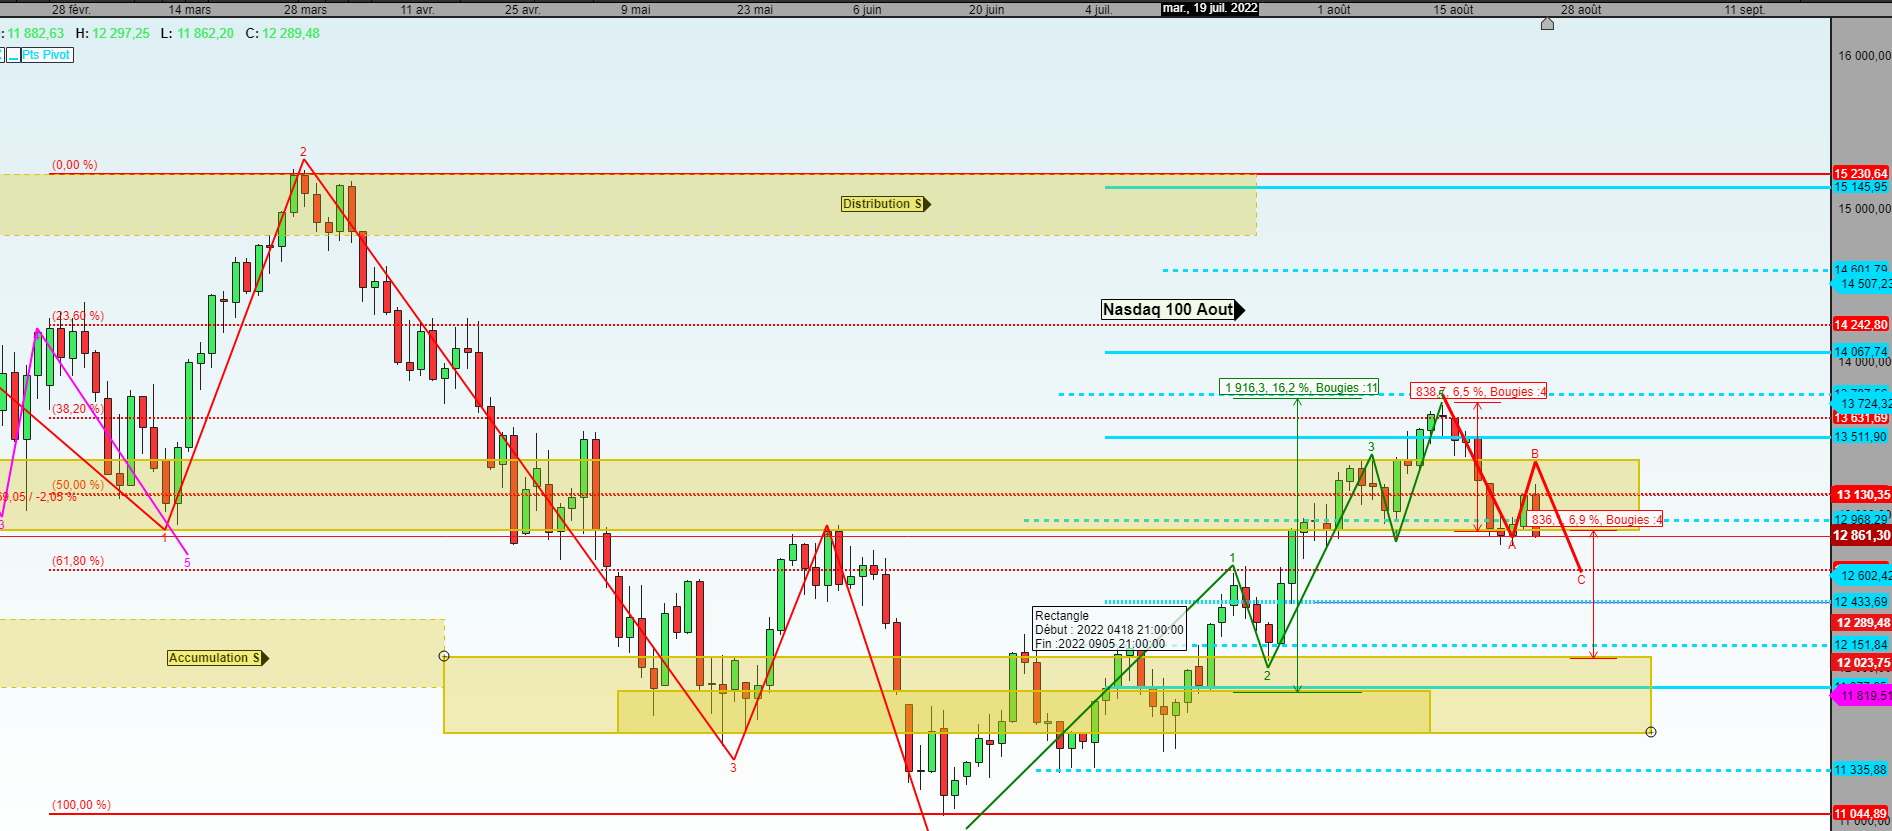1892x831 pixels.
Task: Click the Close value 12 289,48
Action: tap(291, 33)
